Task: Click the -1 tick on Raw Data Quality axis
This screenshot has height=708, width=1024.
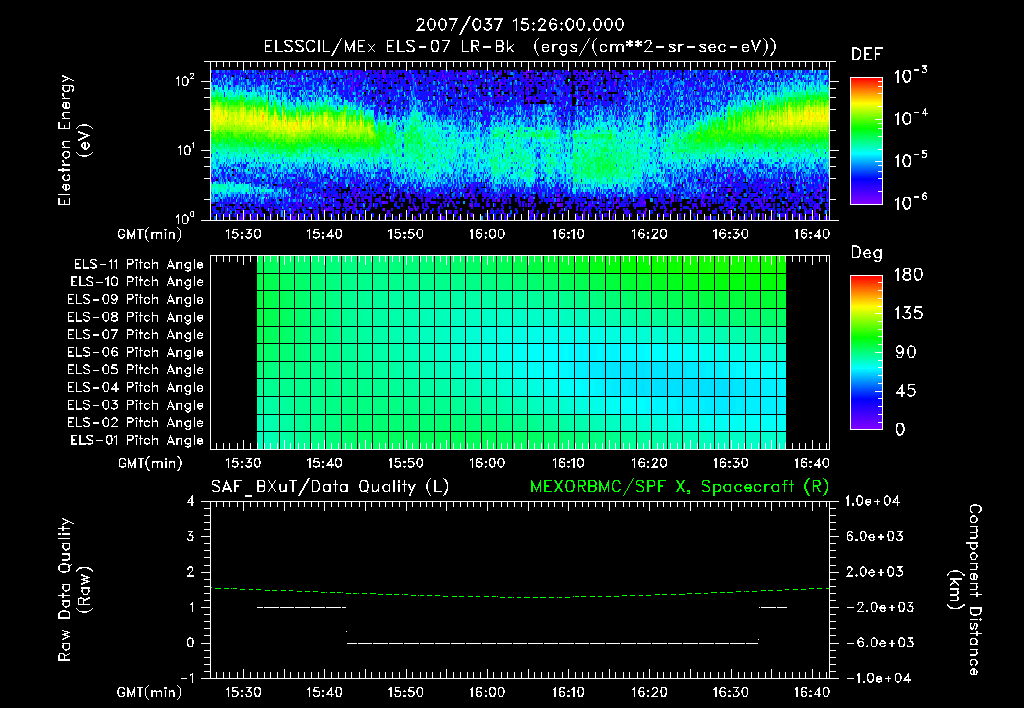Action: (187, 678)
